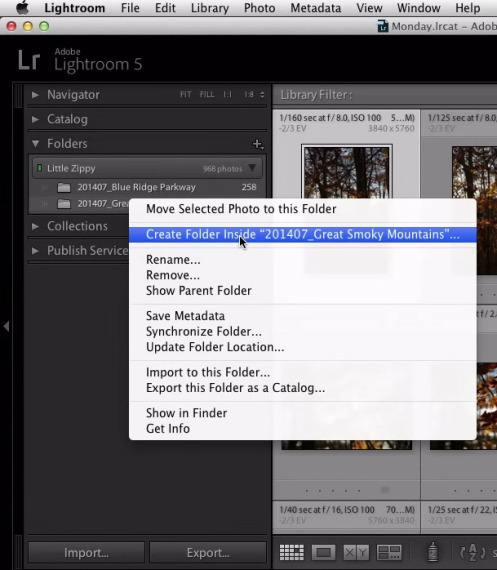
Task: Toggle the A-Z sort direction icon
Action: (472, 553)
